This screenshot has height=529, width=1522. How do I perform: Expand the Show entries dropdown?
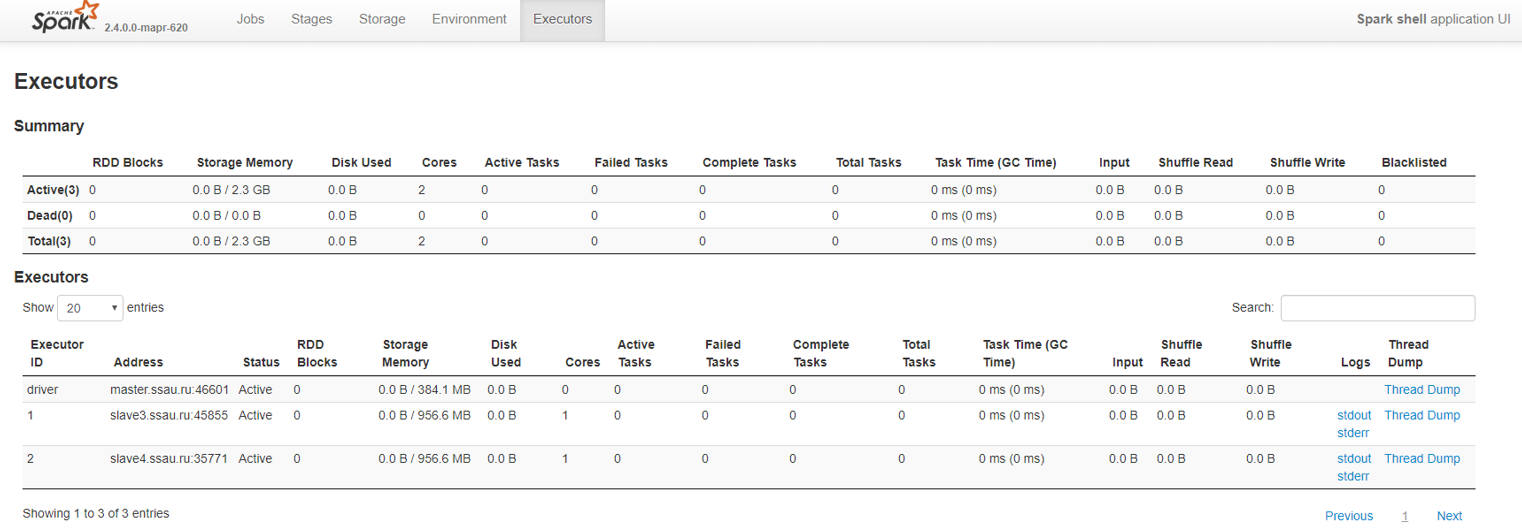point(90,308)
